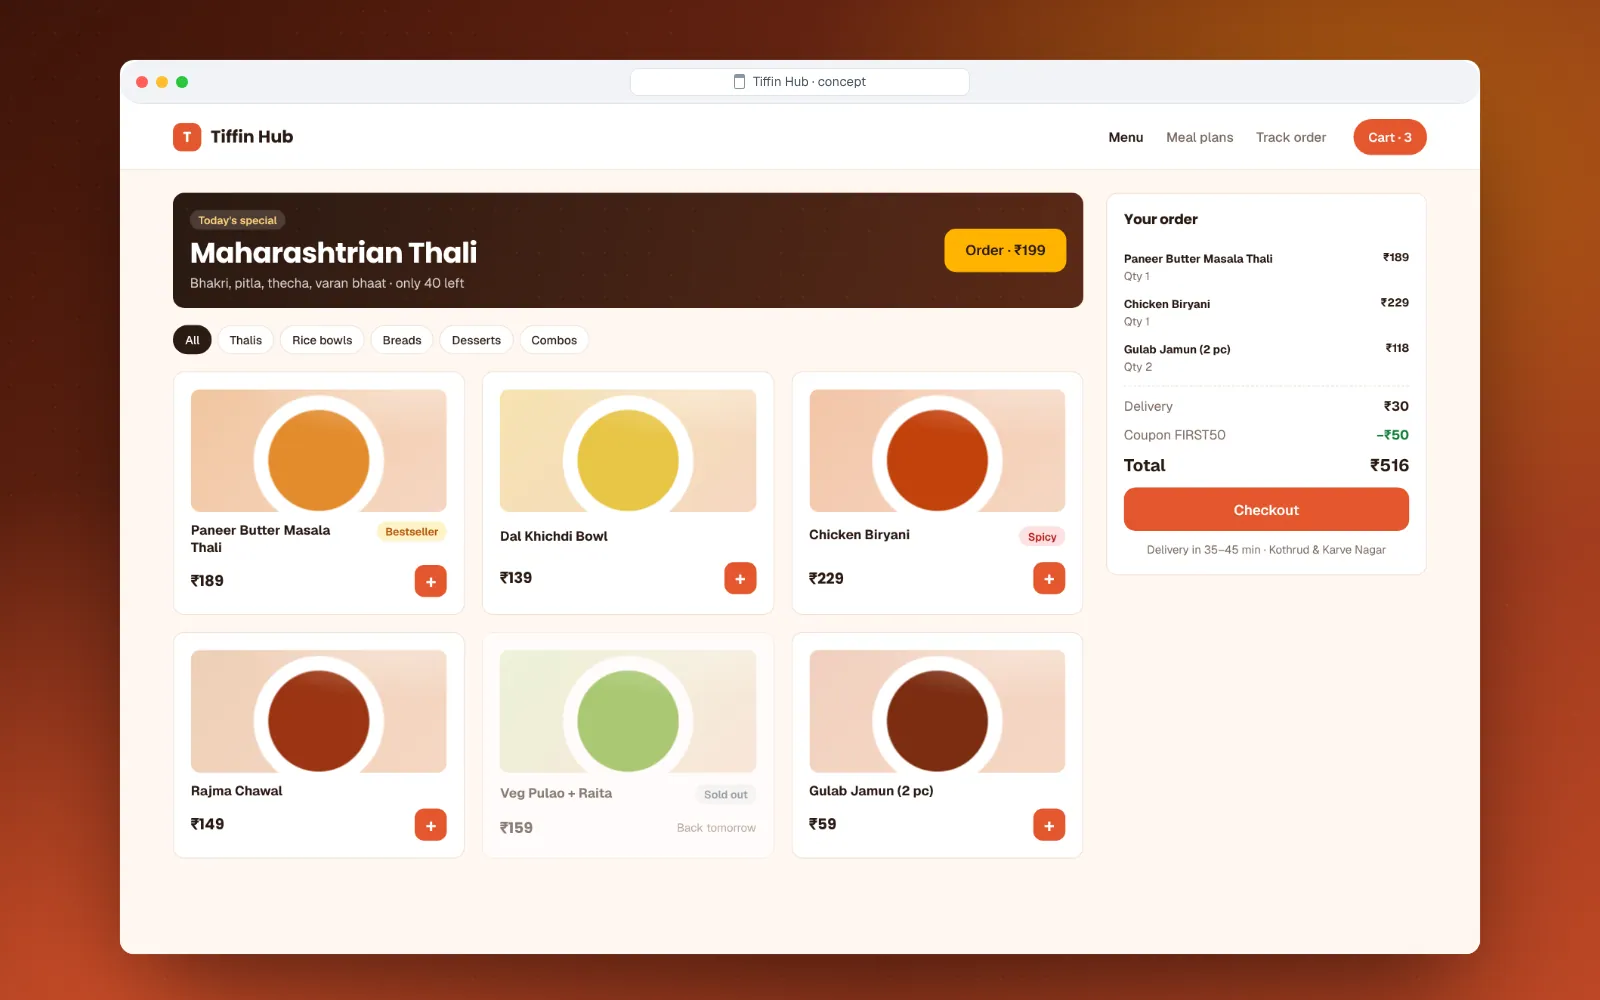Screen dimensions: 1600x1000
Task: Filter menu by Thalis
Action: click(x=246, y=340)
